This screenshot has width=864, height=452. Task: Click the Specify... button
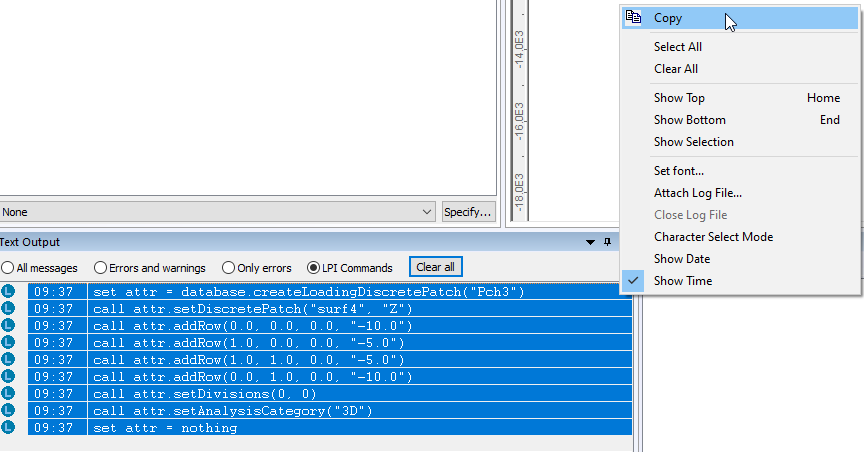point(469,212)
